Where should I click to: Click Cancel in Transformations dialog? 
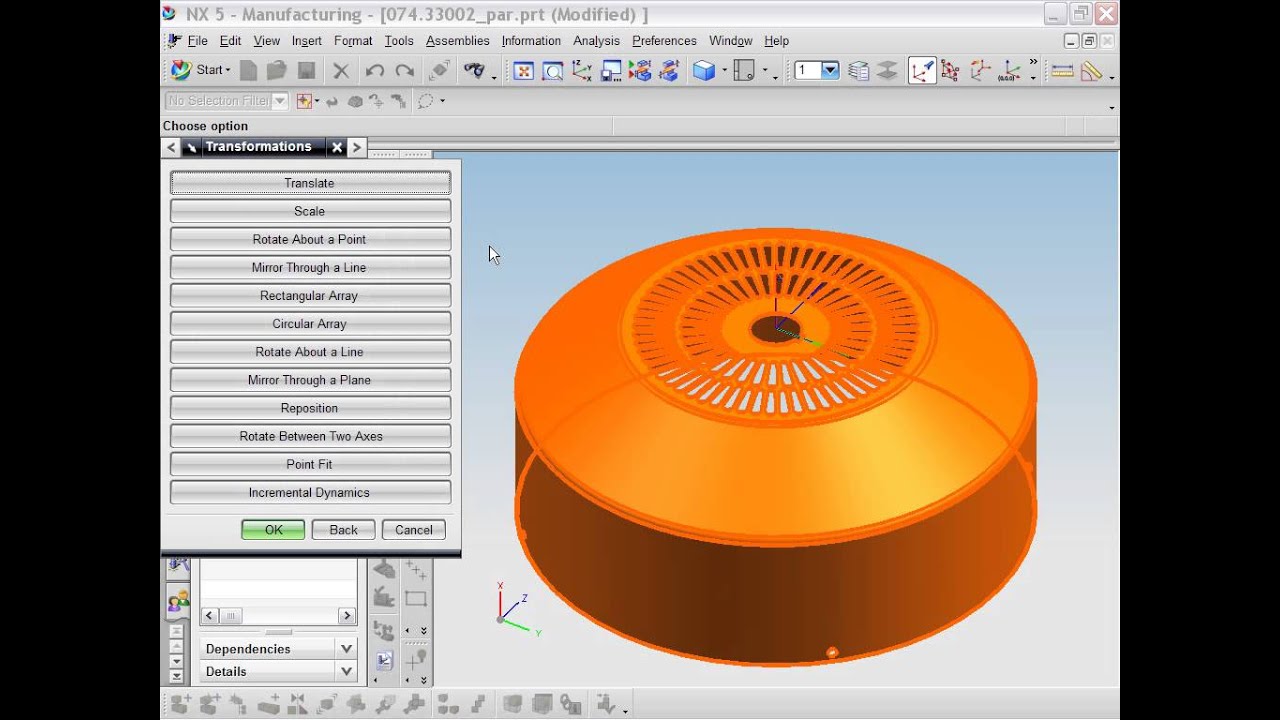coord(414,530)
